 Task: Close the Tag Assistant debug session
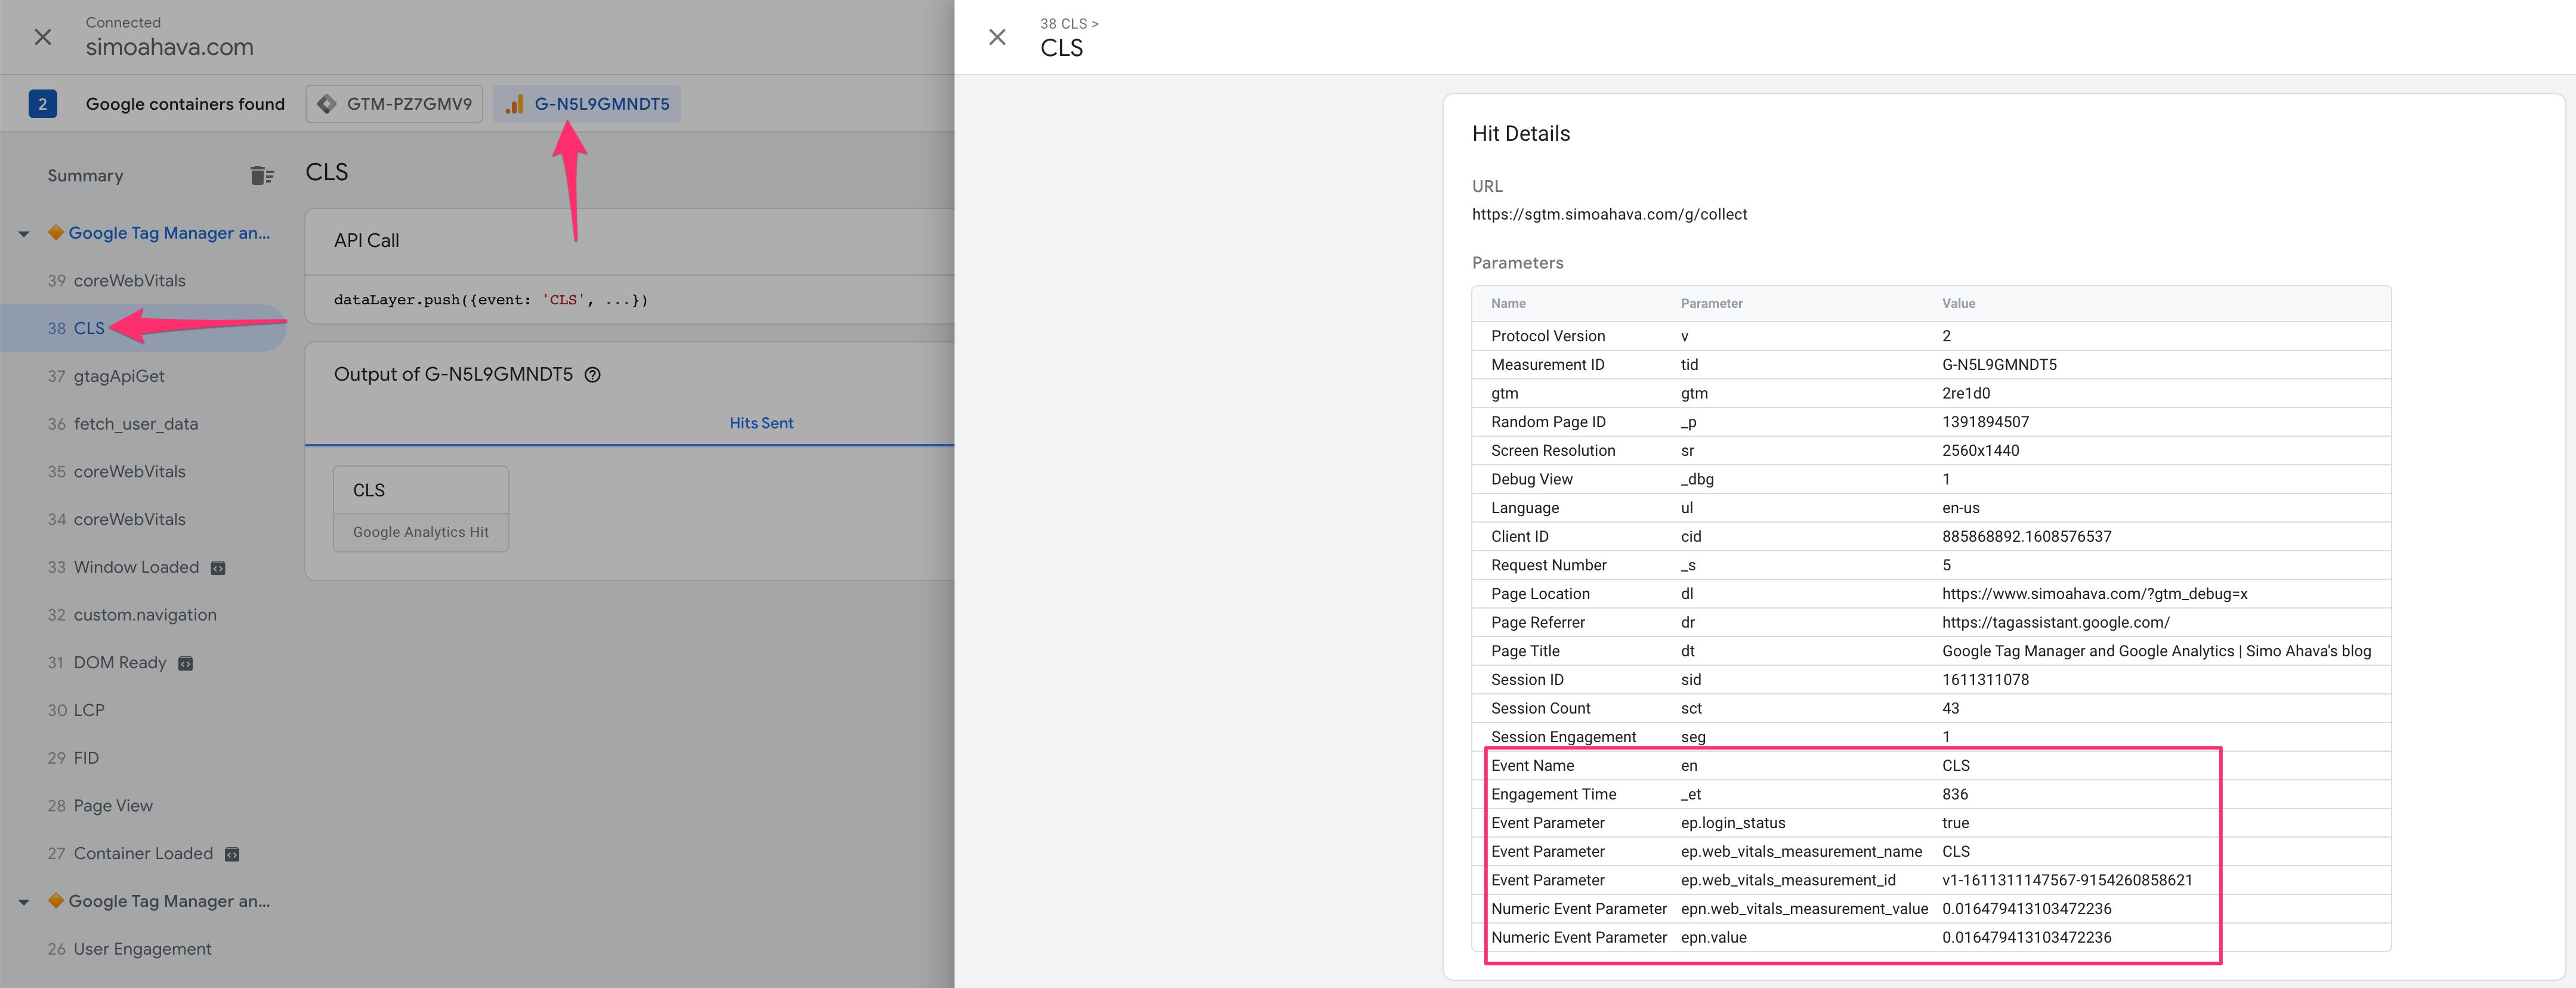(43, 37)
